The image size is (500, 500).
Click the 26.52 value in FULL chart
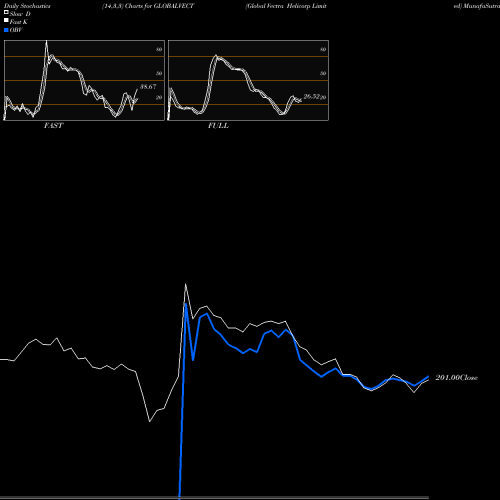click(312, 97)
